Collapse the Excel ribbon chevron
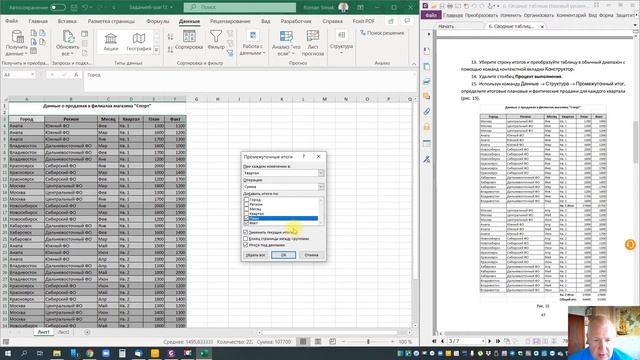 413,64
